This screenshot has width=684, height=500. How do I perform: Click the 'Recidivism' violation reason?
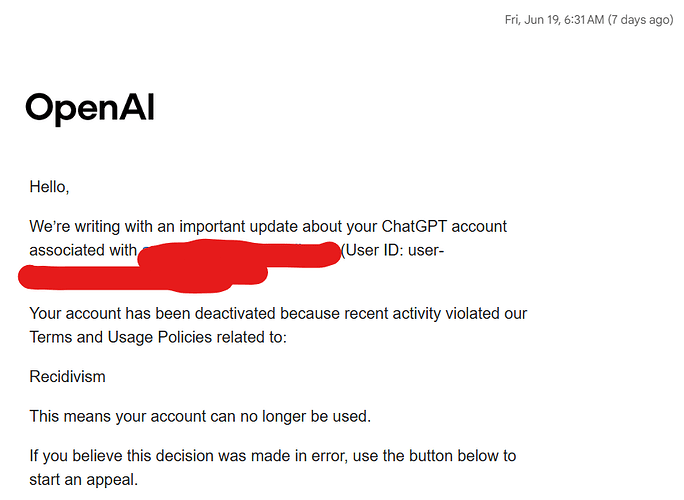[x=68, y=377]
